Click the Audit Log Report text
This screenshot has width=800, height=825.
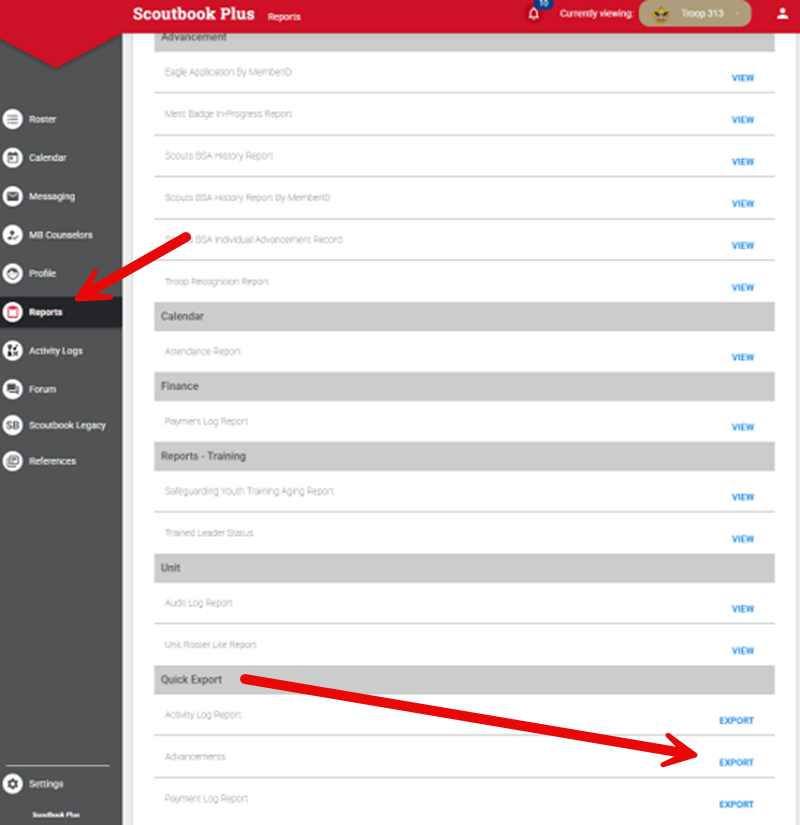[198, 603]
